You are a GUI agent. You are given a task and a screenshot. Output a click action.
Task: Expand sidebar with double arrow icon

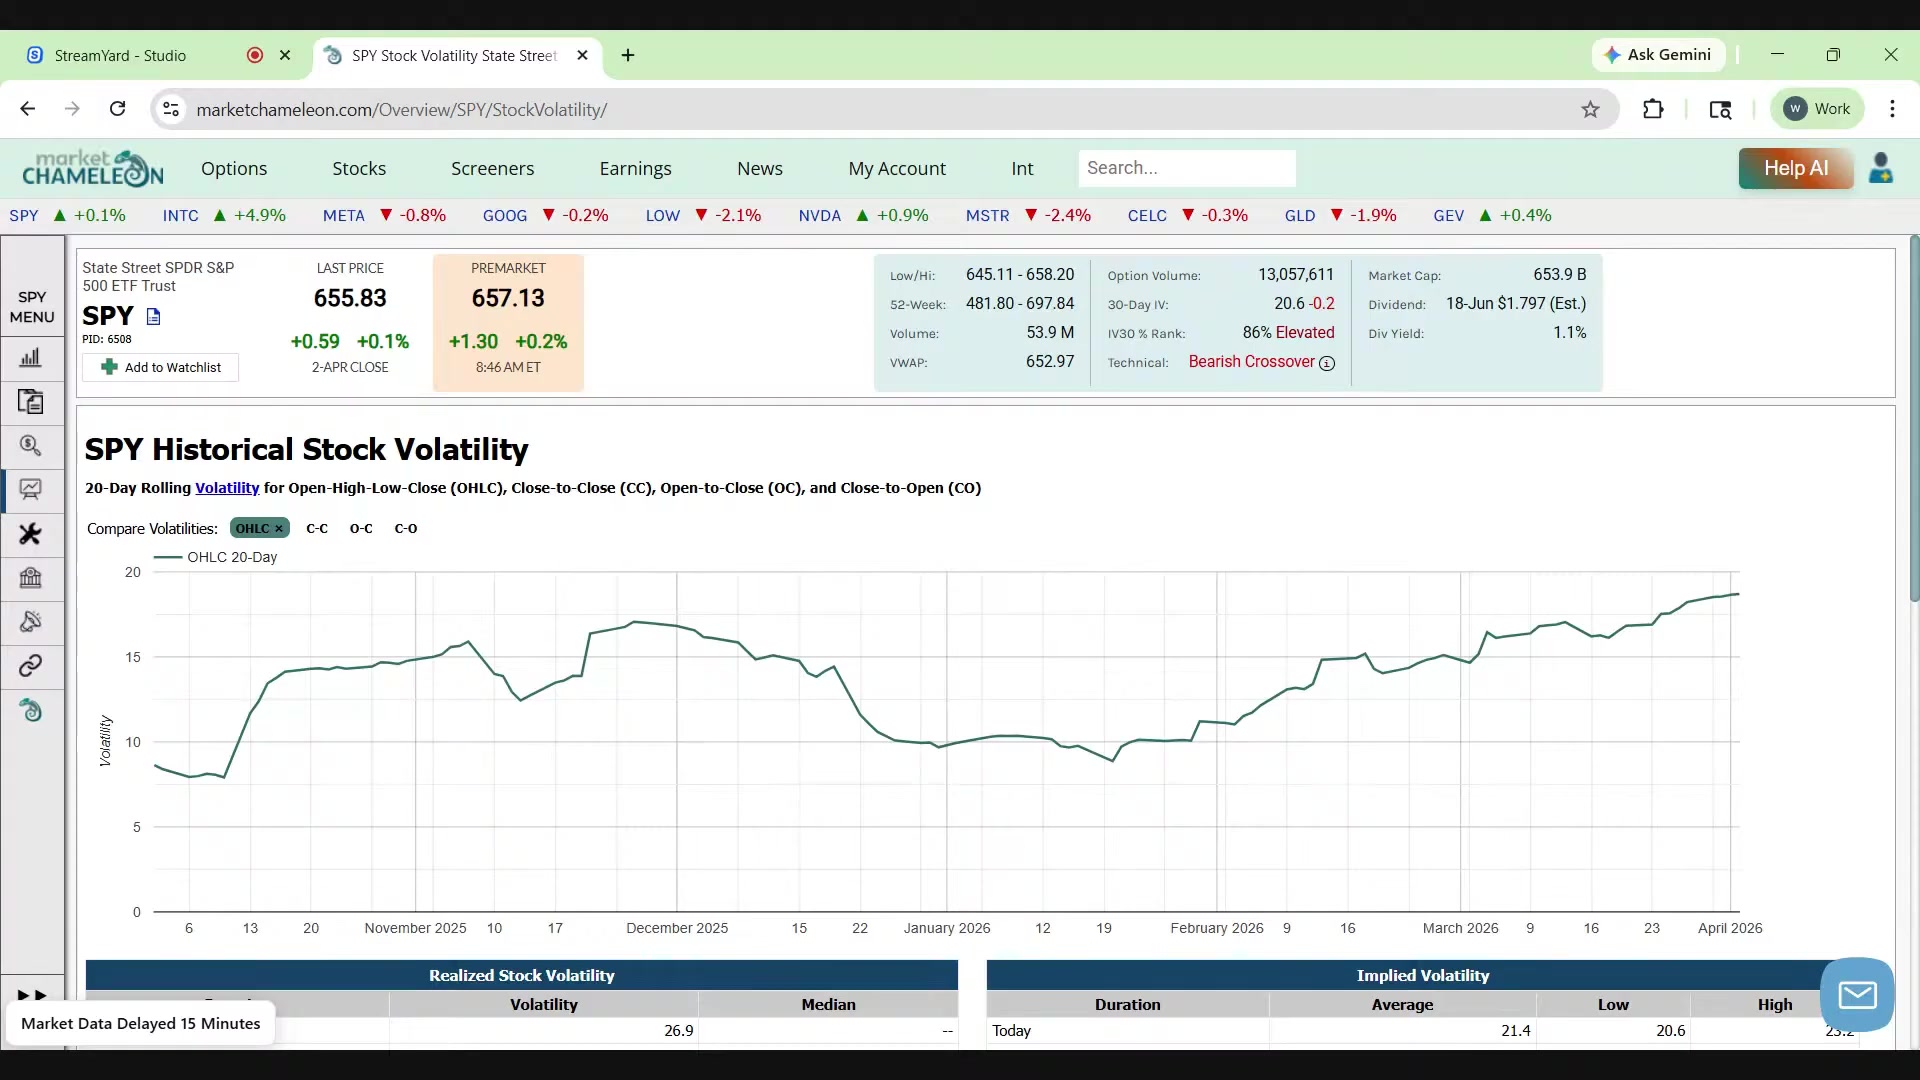click(x=32, y=995)
